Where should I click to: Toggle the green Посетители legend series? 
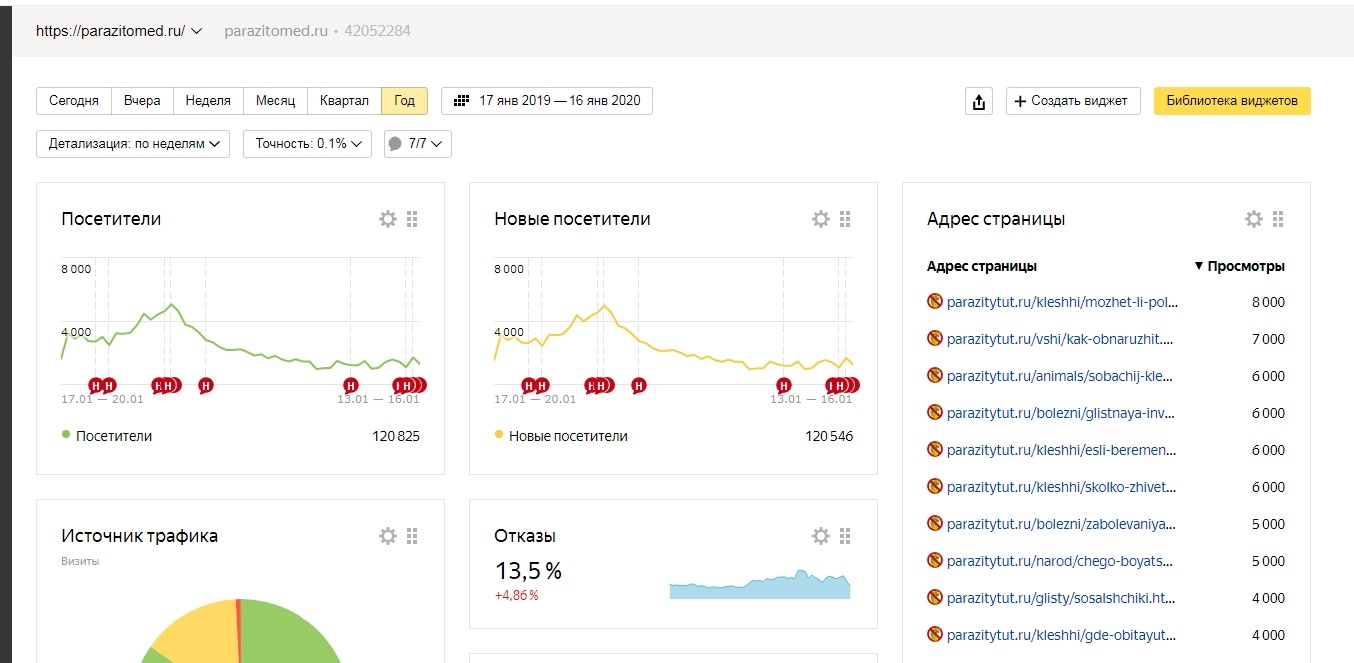(x=107, y=436)
